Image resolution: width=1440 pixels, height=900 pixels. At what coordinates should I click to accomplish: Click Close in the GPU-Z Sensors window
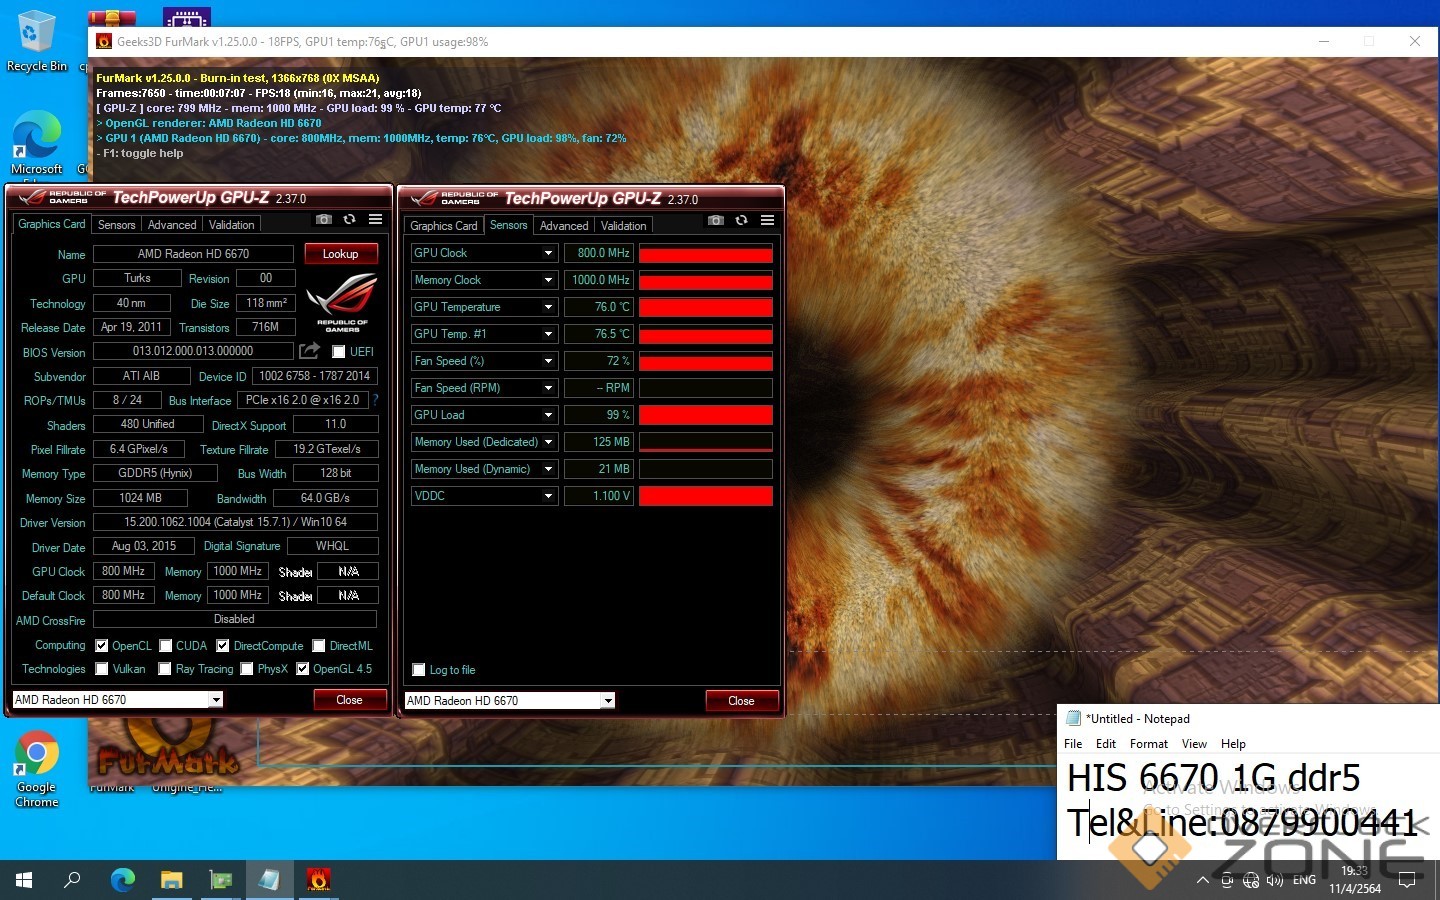[741, 701]
